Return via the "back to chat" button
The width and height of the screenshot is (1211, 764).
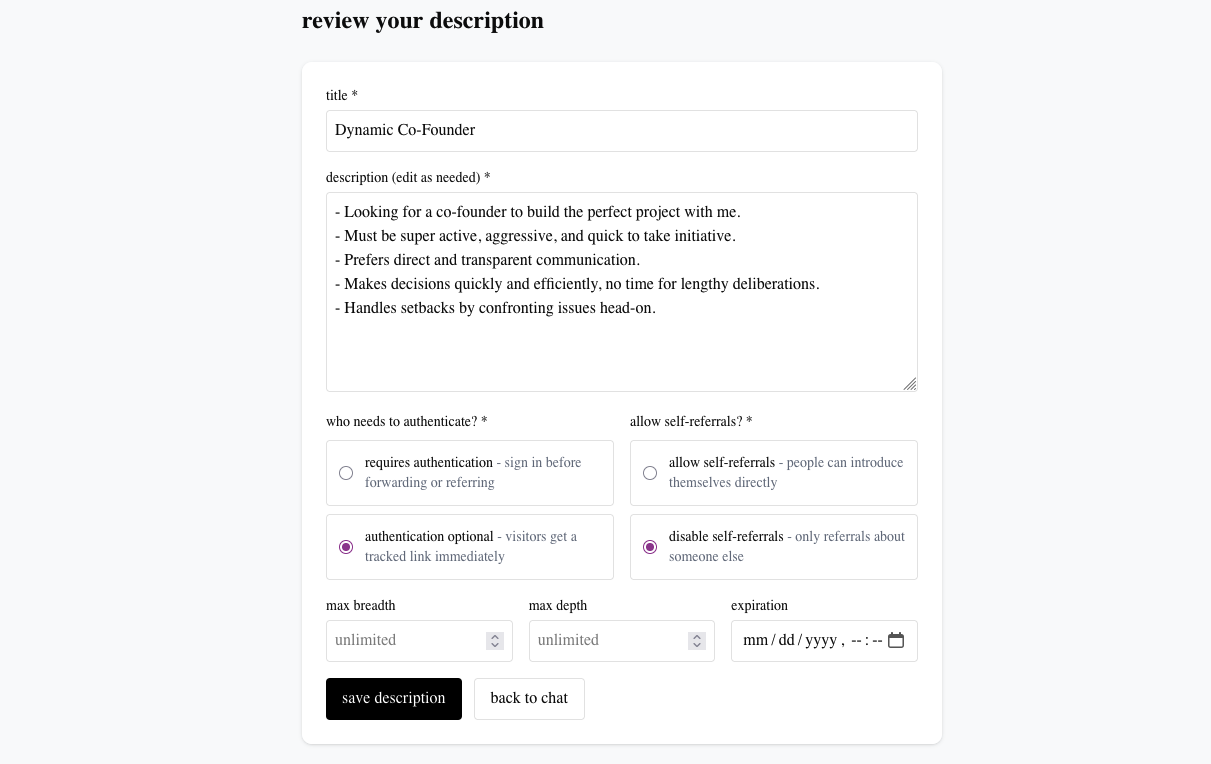[529, 698]
